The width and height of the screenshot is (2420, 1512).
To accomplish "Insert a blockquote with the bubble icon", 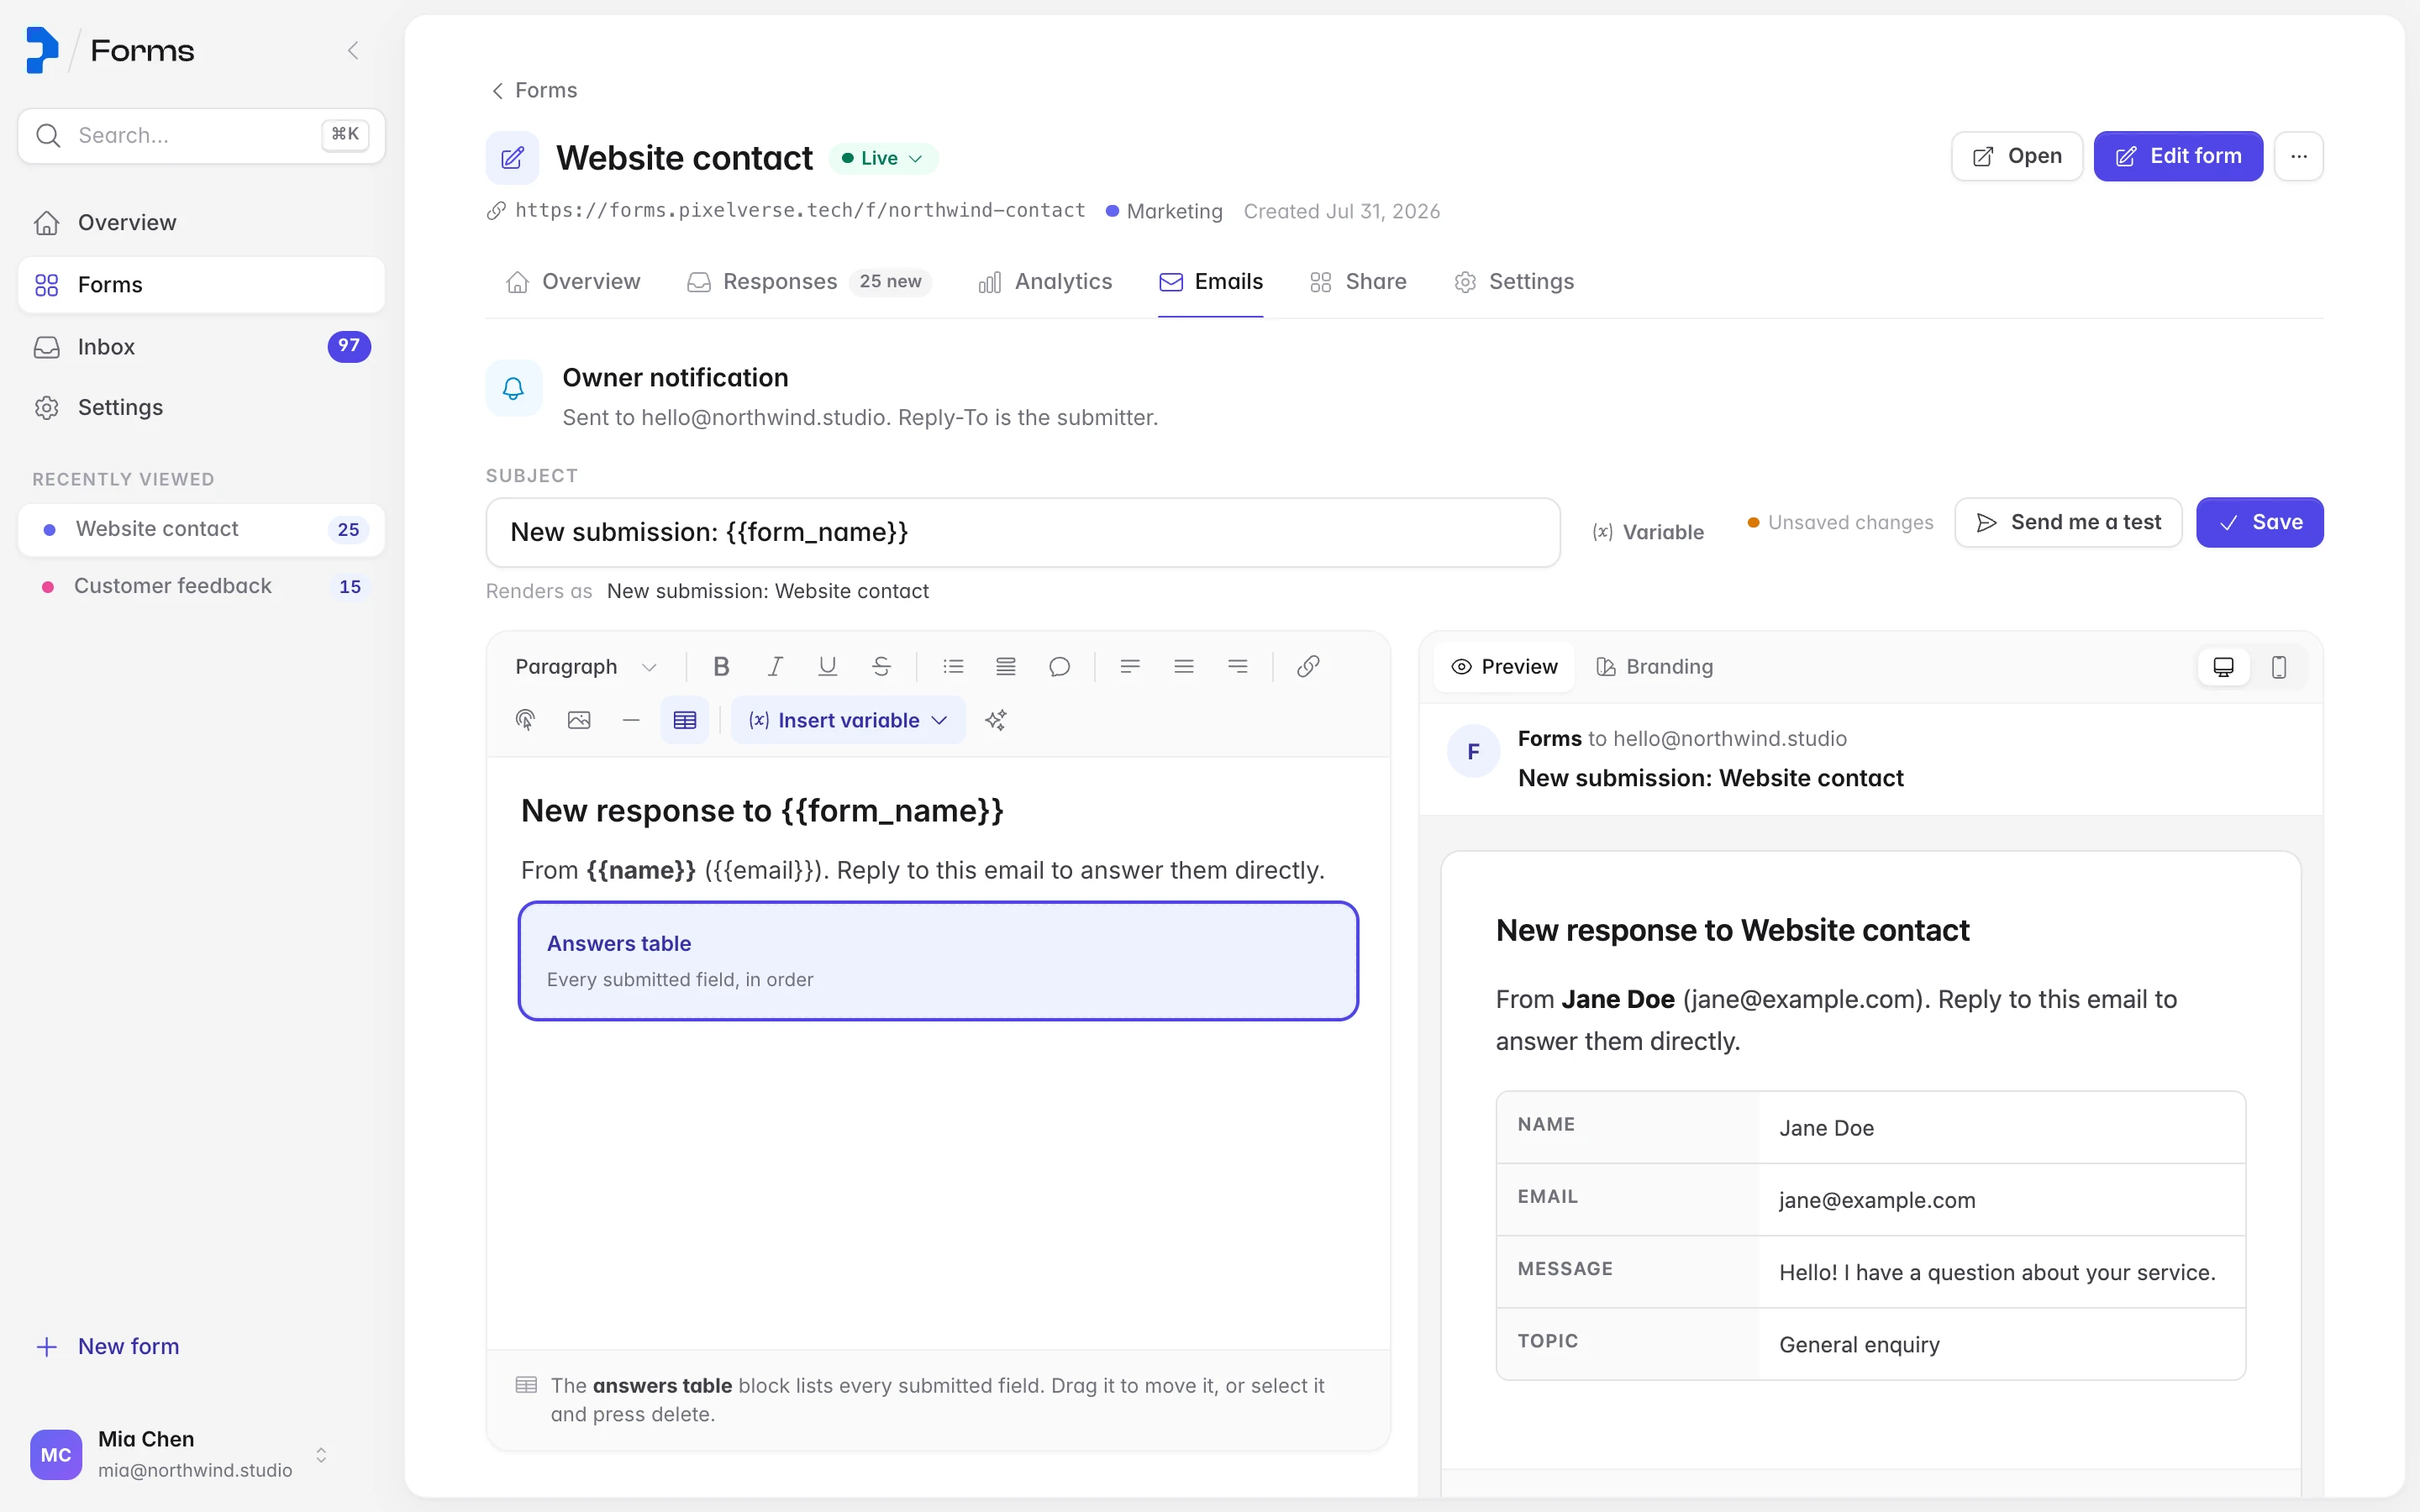I will [1060, 666].
